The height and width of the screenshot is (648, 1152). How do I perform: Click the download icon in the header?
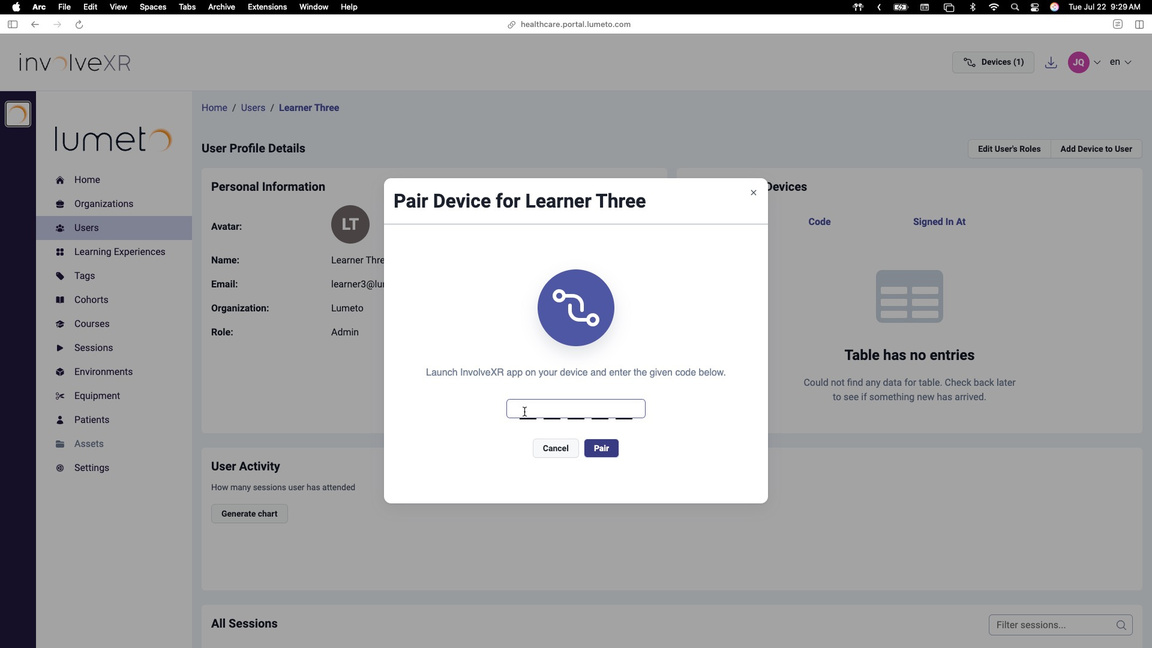[1051, 62]
